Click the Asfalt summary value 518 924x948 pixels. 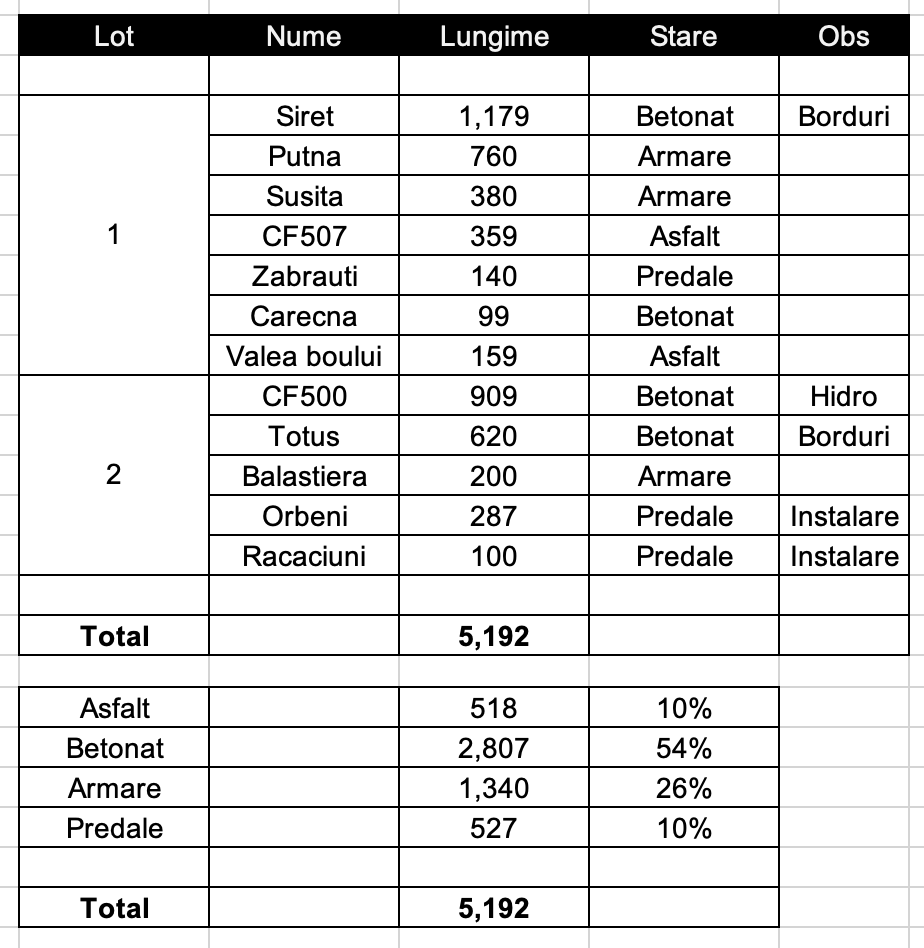[x=494, y=709]
